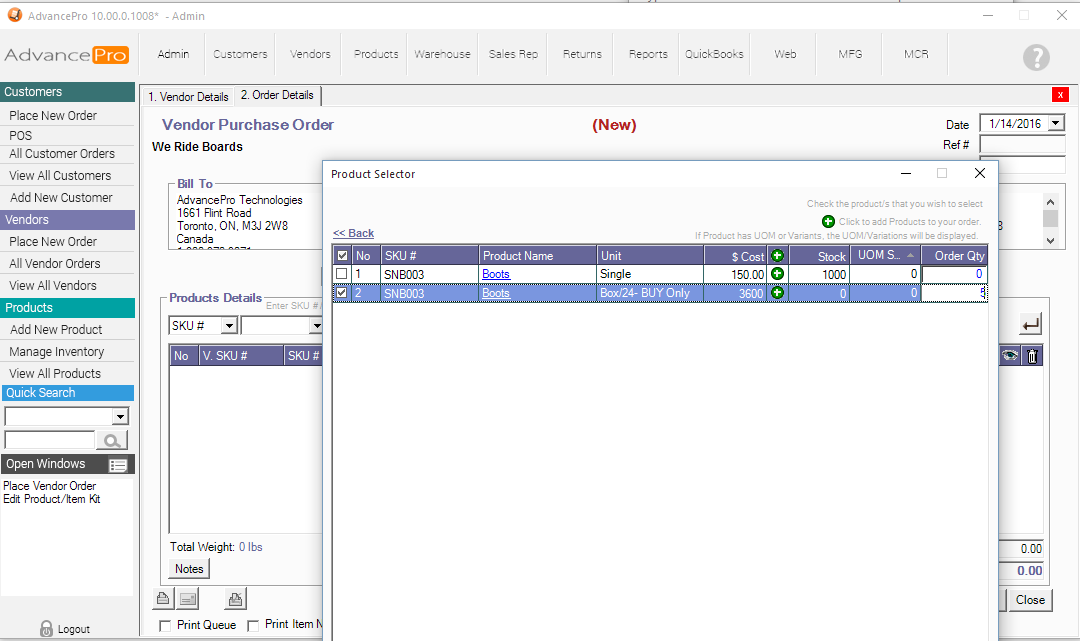Open the help question mark icon
This screenshot has width=1080, height=641.
point(1036,57)
